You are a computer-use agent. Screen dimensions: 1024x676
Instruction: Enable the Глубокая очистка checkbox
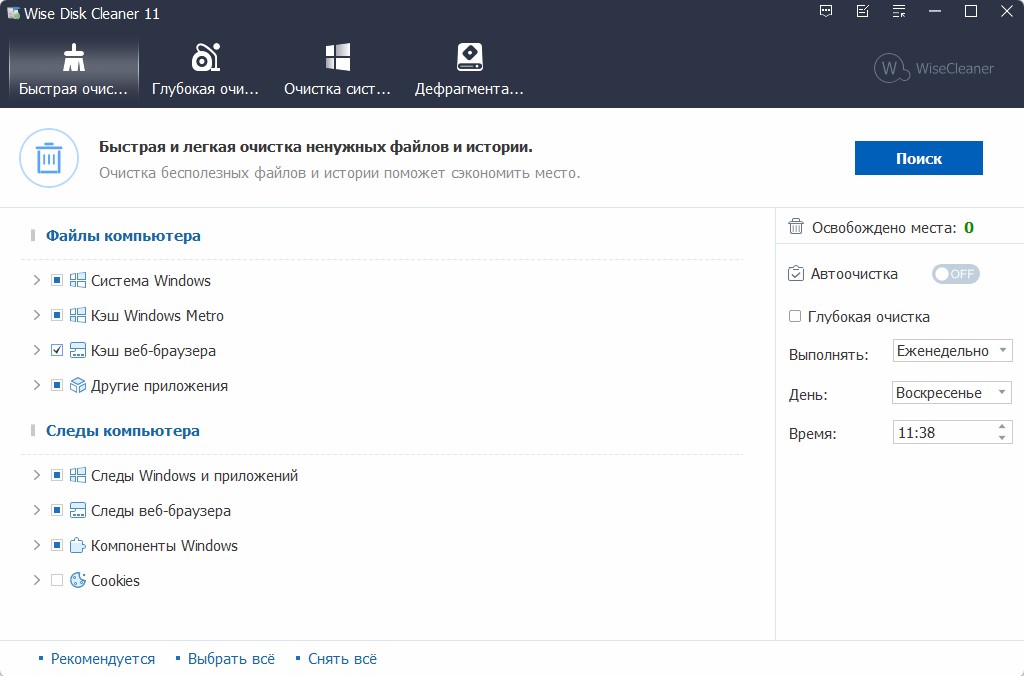pos(795,316)
